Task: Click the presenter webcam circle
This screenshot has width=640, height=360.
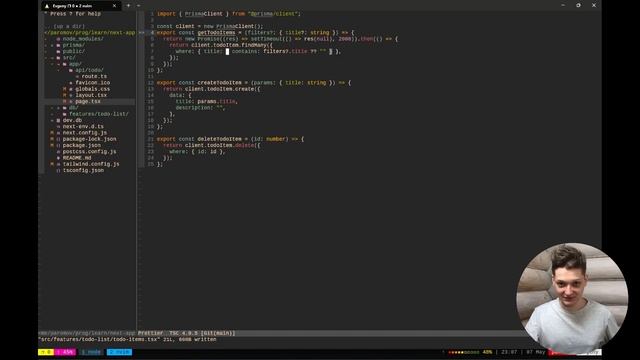Action: coord(572,298)
